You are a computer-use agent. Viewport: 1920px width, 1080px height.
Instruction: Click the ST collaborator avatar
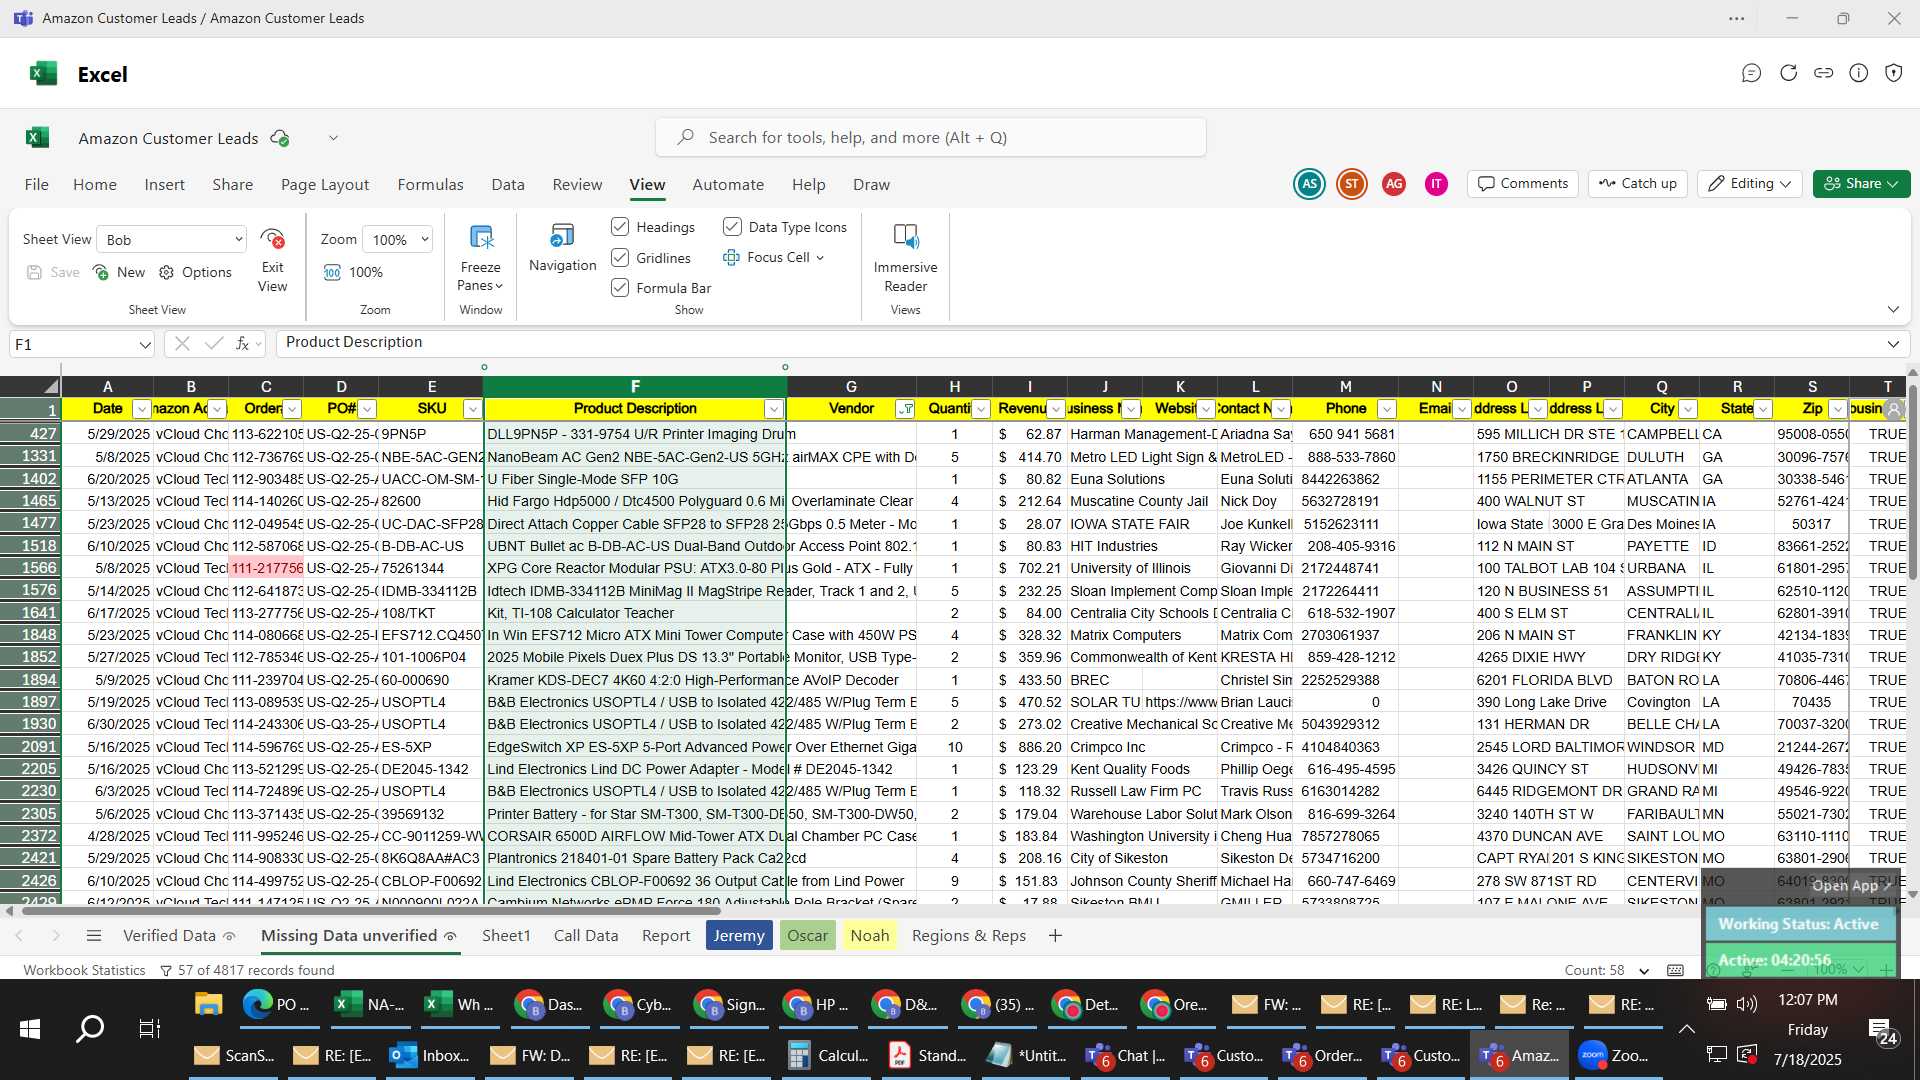[1351, 184]
